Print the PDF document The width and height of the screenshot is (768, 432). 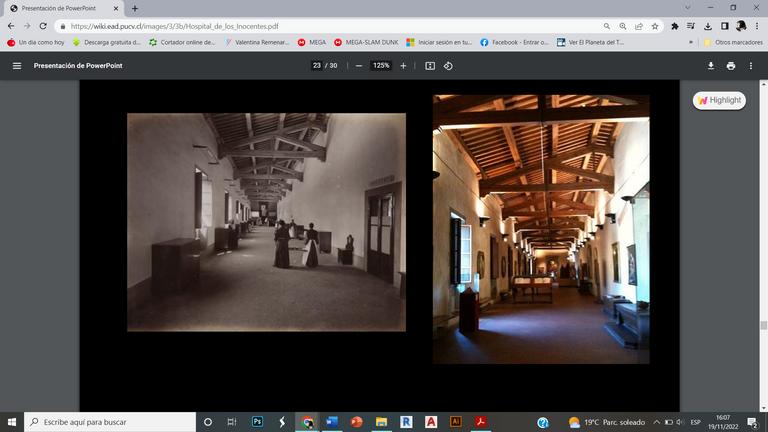[731, 66]
